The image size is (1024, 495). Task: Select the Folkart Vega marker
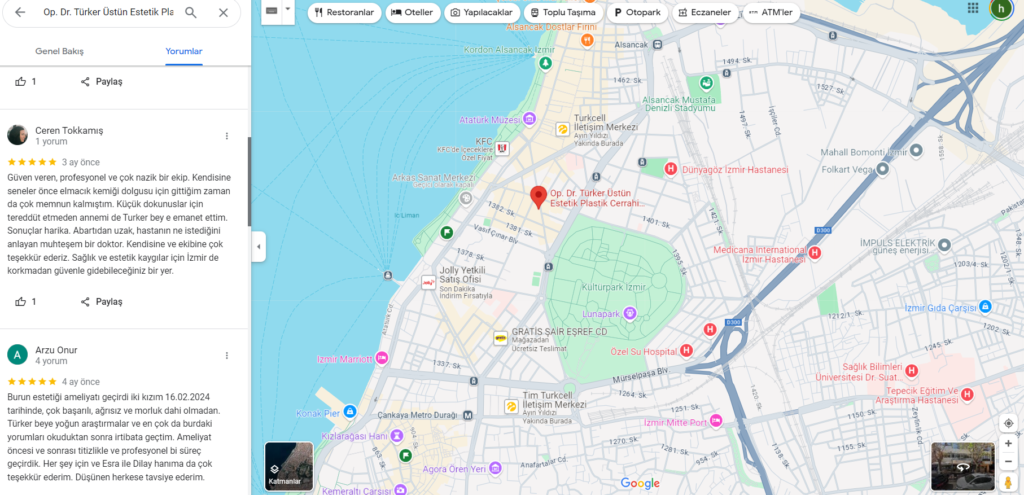point(883,169)
